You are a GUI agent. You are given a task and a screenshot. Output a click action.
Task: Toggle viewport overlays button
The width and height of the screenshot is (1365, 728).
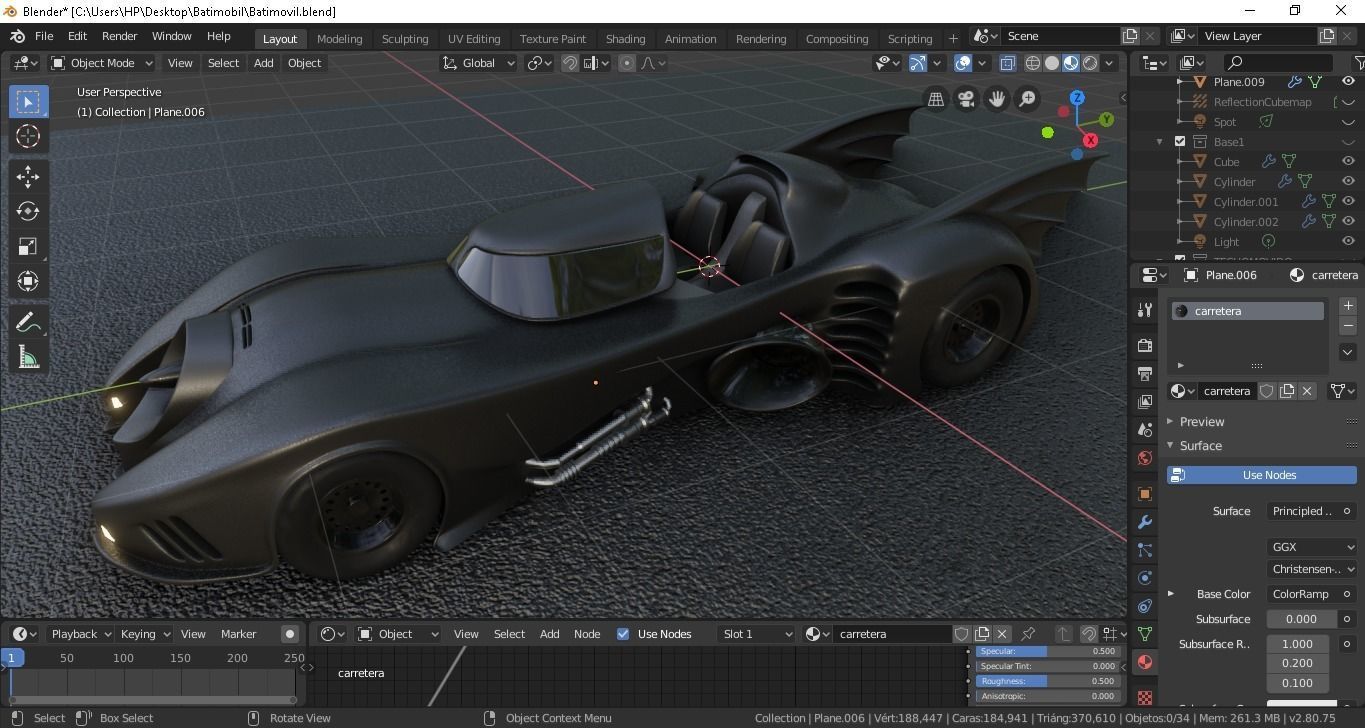pos(963,63)
